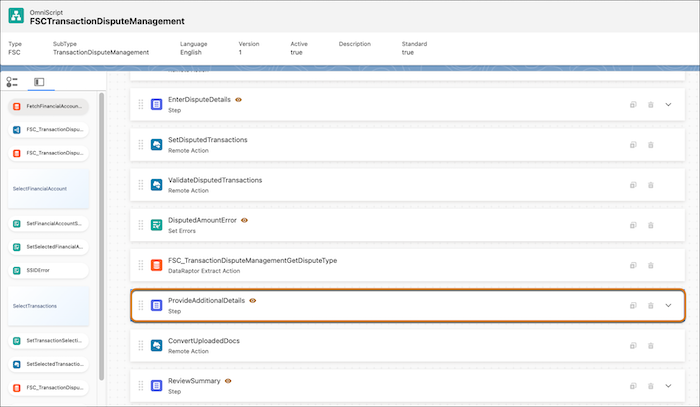Click ConvertUploadedDocs remote action icon

(156, 345)
